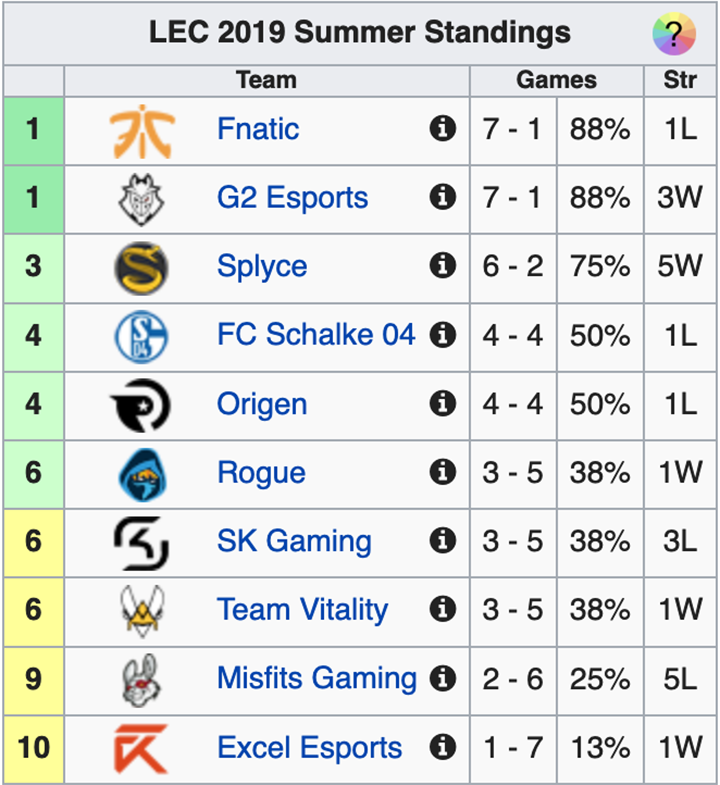Follow the Misfits Gaming link
The width and height of the screenshot is (720, 785).
[316, 679]
